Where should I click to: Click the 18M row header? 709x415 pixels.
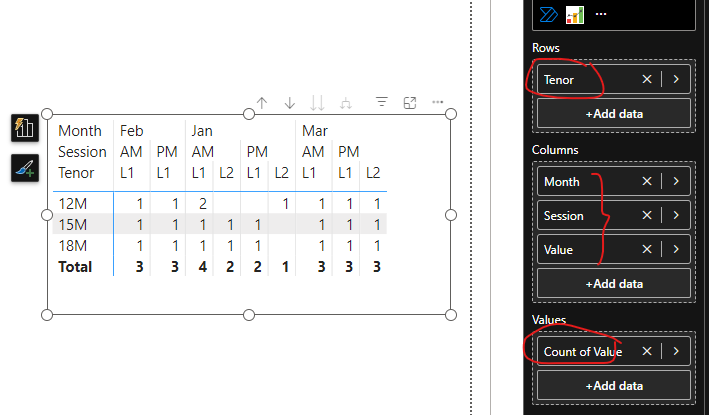(72, 245)
